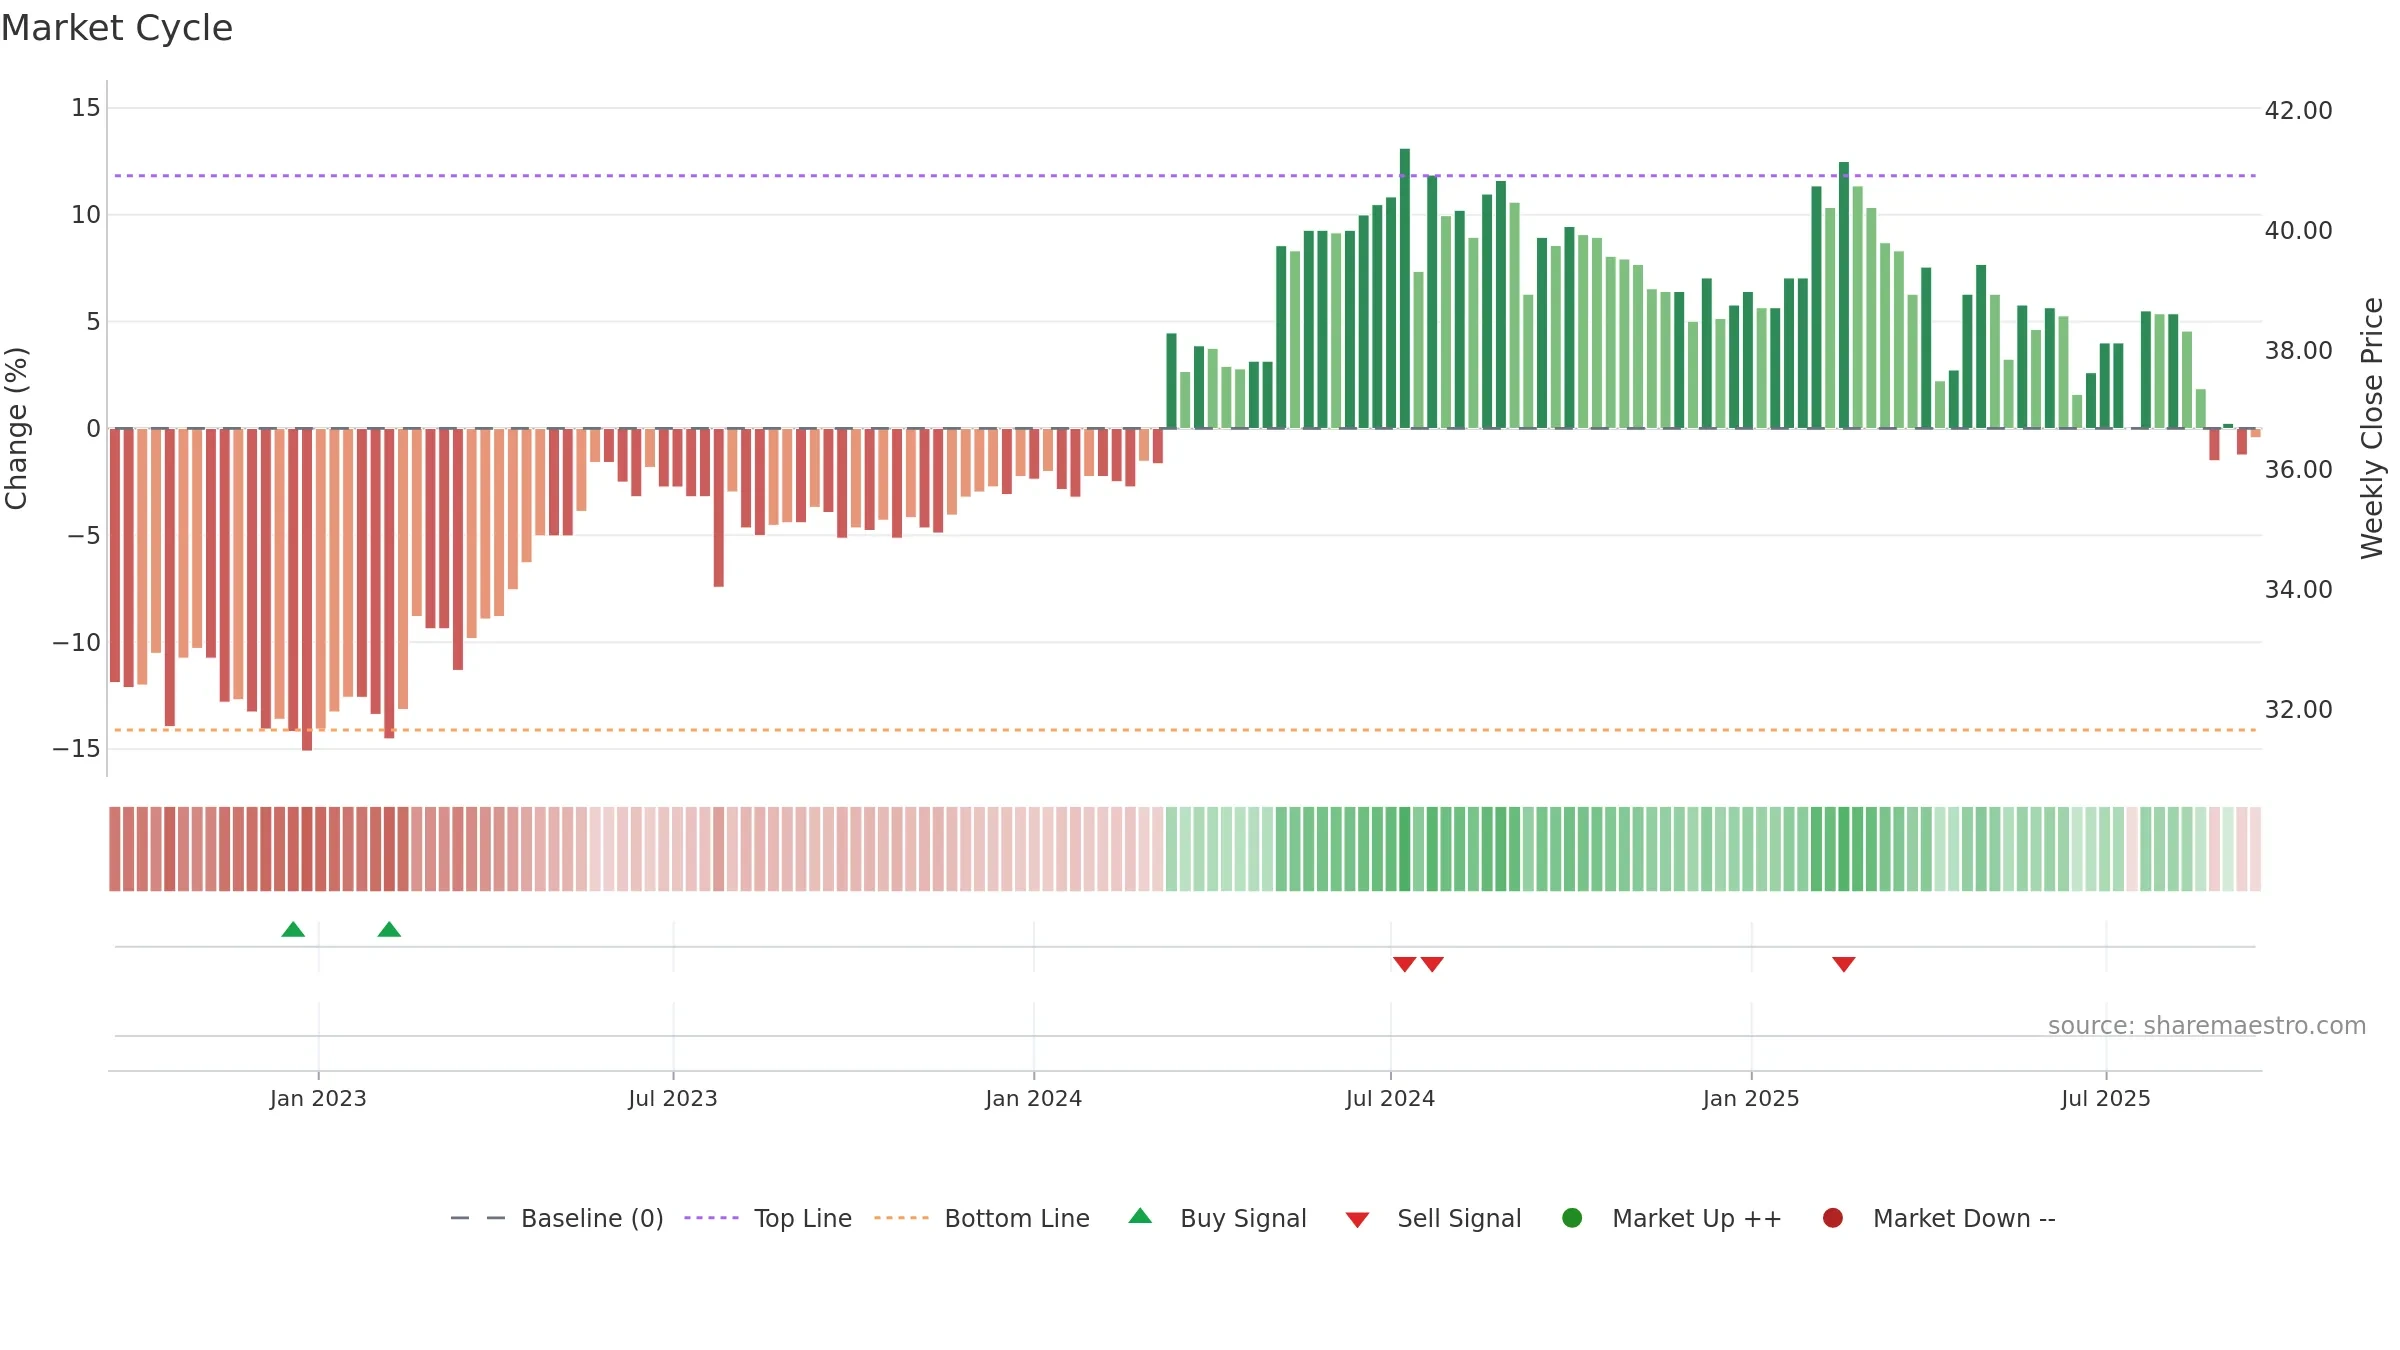This screenshot has height=1350, width=2400.
Task: Click the 36.00 price tick label
Action: [2298, 469]
